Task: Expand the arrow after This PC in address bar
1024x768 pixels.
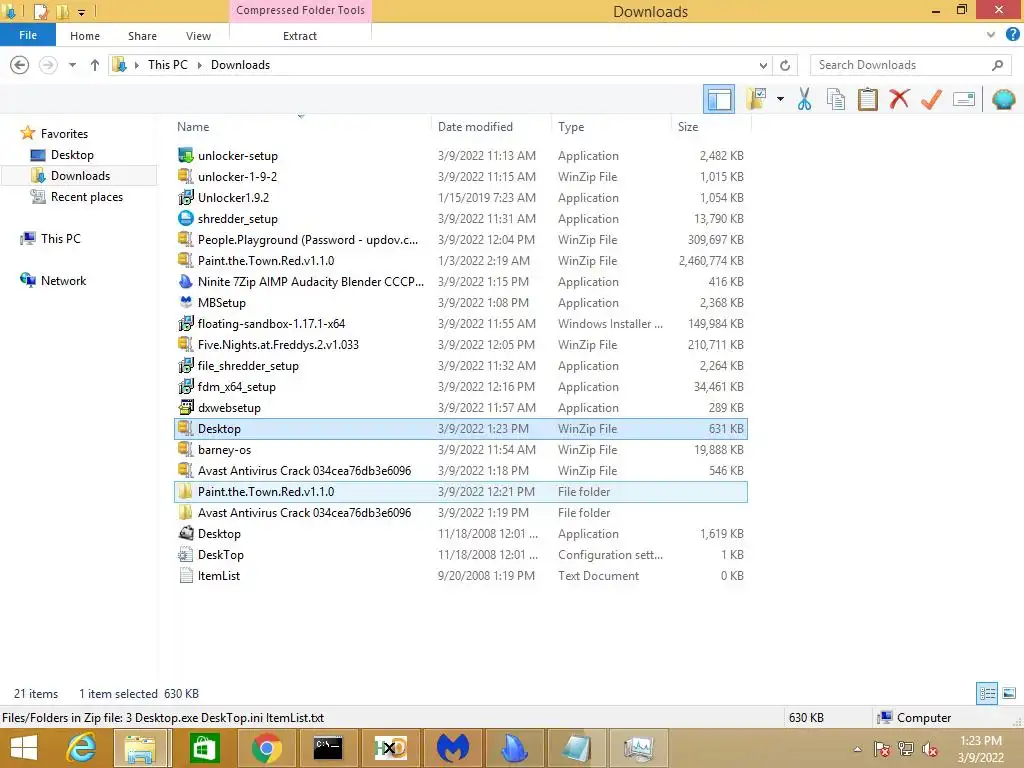Action: [x=200, y=65]
